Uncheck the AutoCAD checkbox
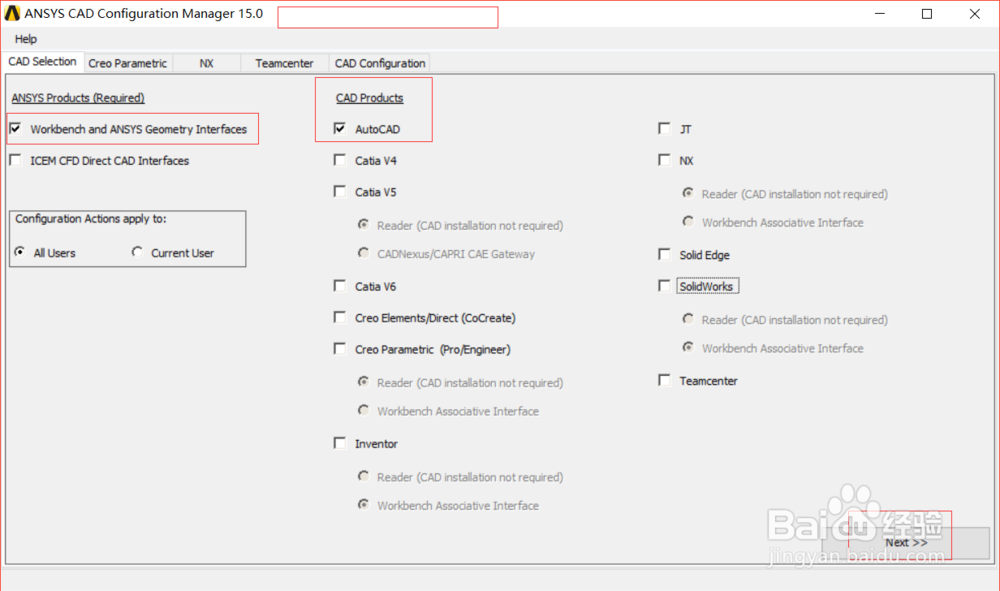Viewport: 1000px width, 591px height. [x=340, y=129]
